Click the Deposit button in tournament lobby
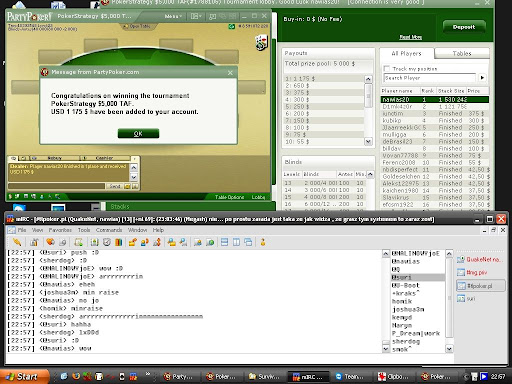Screen dimensions: 512x384 point(464,27)
